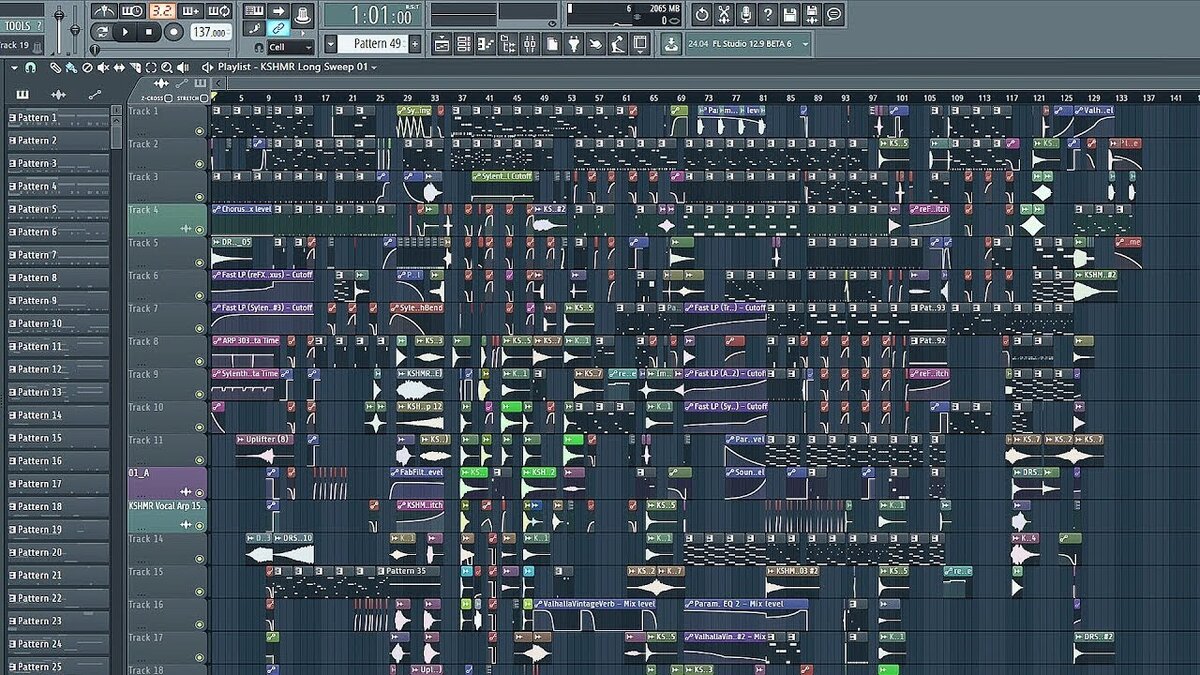Select the Draw pencil tool in Playlist
This screenshot has width=1200, height=675.
[56, 67]
